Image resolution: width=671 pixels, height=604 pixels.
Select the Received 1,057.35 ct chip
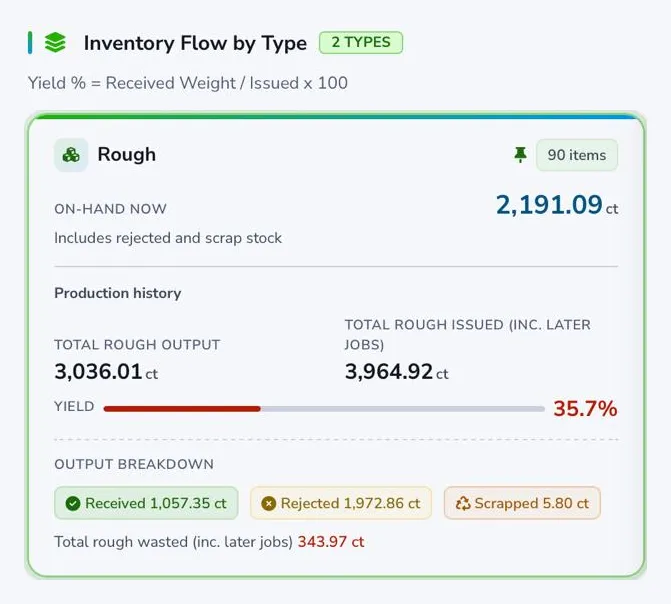pos(146,503)
